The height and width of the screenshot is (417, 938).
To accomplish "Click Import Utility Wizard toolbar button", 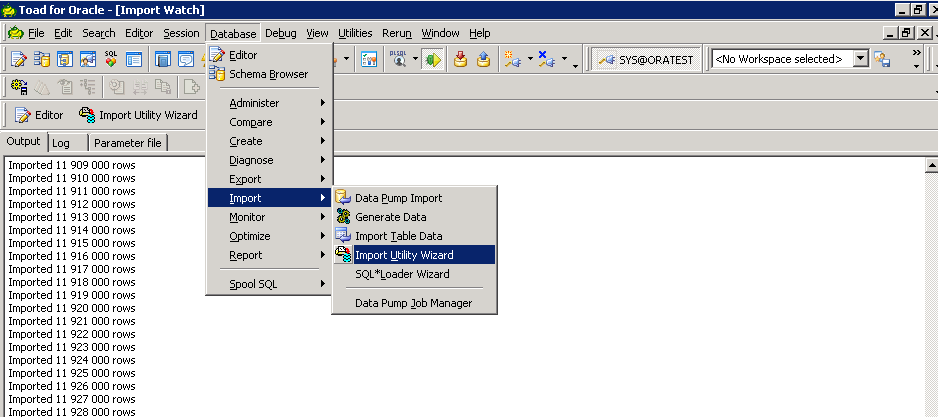I will coord(138,115).
